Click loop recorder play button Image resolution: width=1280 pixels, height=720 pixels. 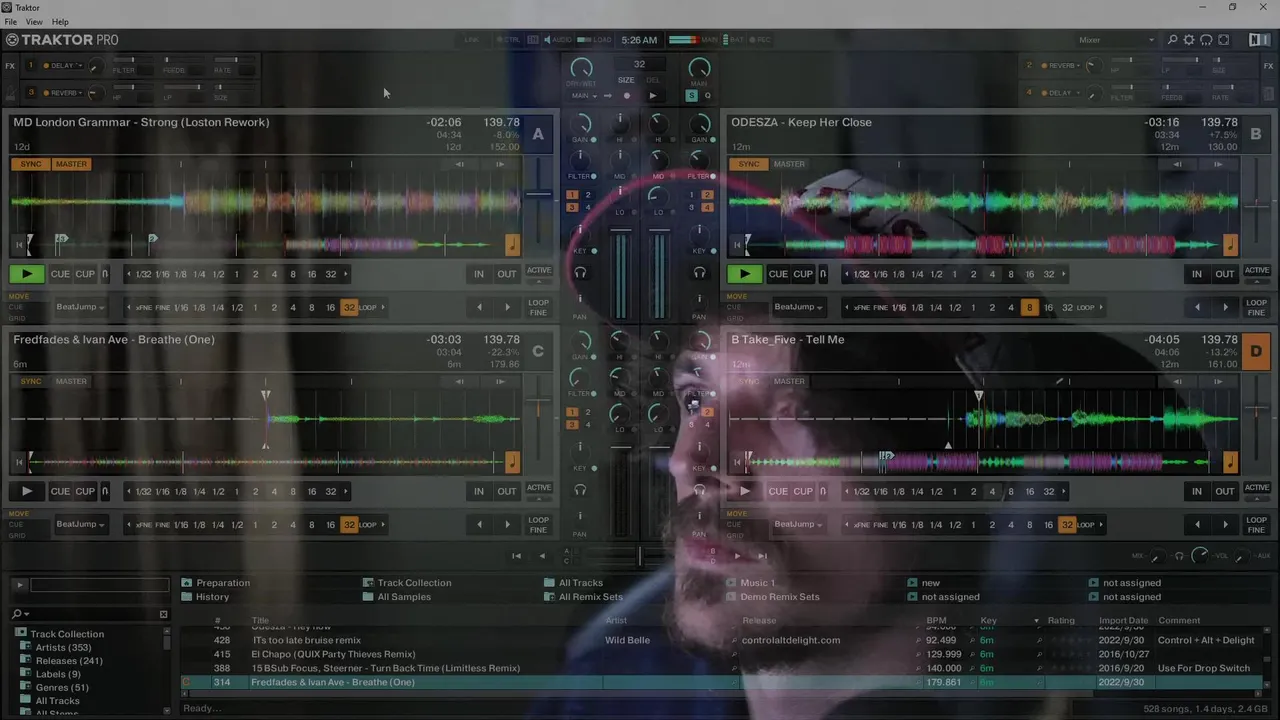[653, 96]
